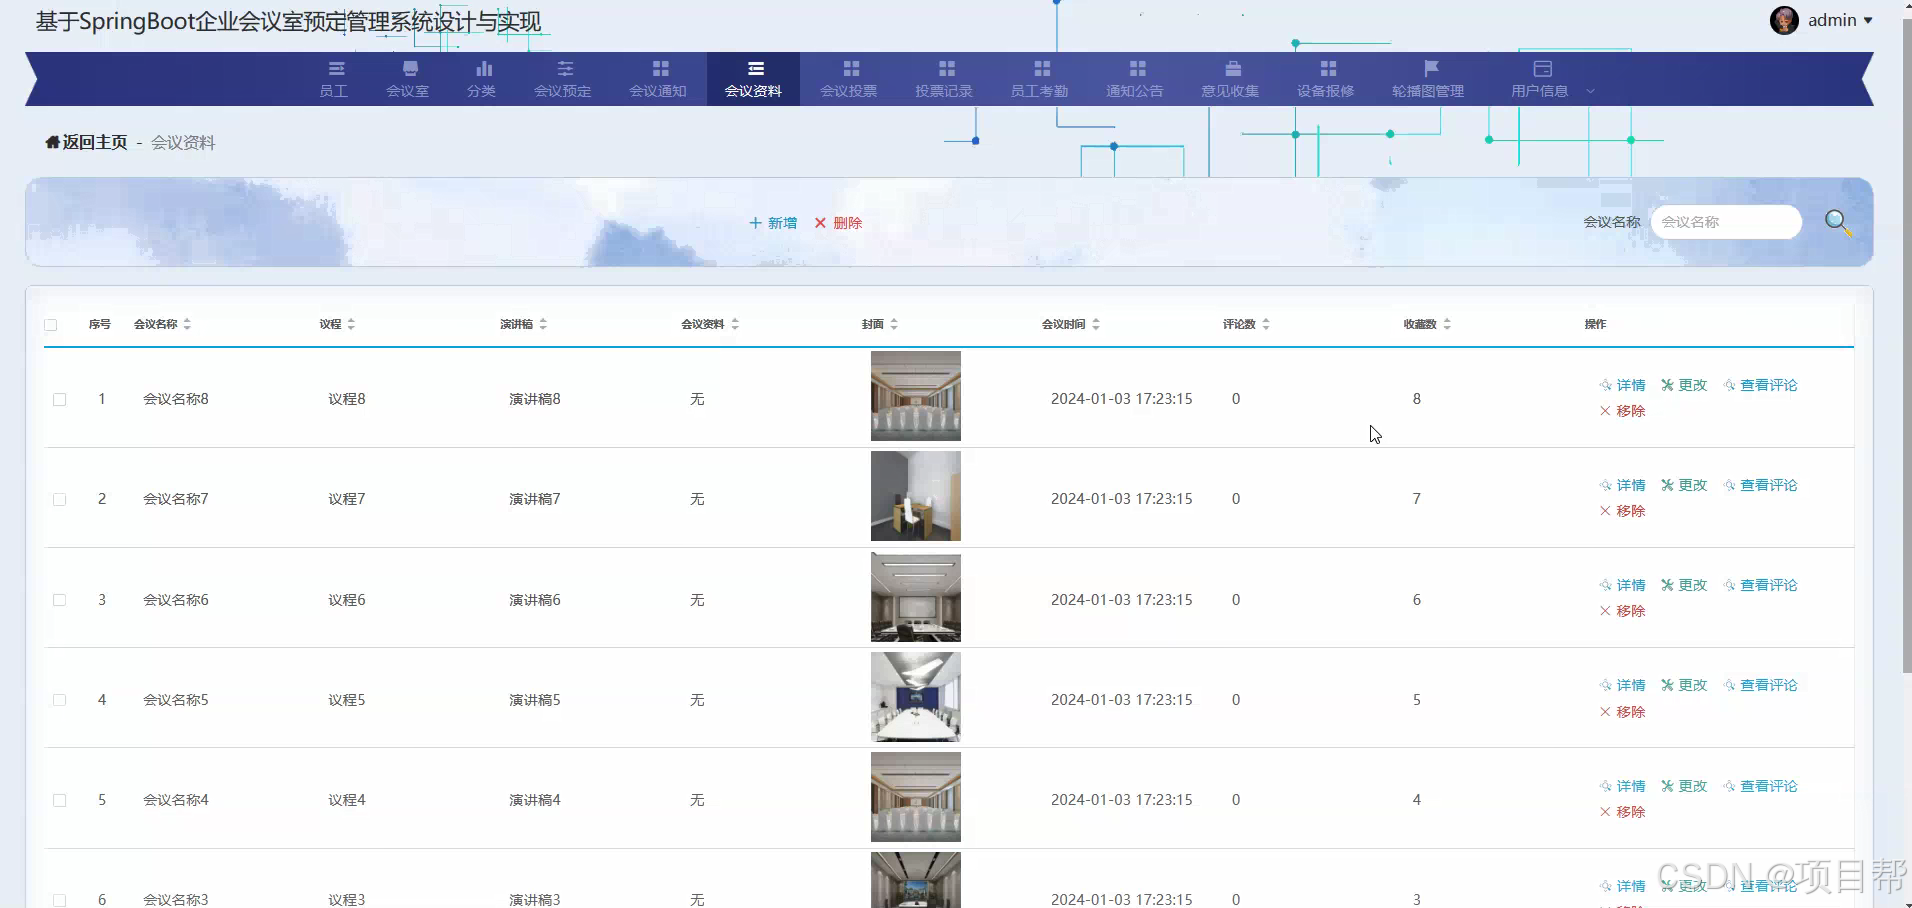Expand the 用户信息 menu chevron
This screenshot has width=1912, height=908.
coord(1590,91)
